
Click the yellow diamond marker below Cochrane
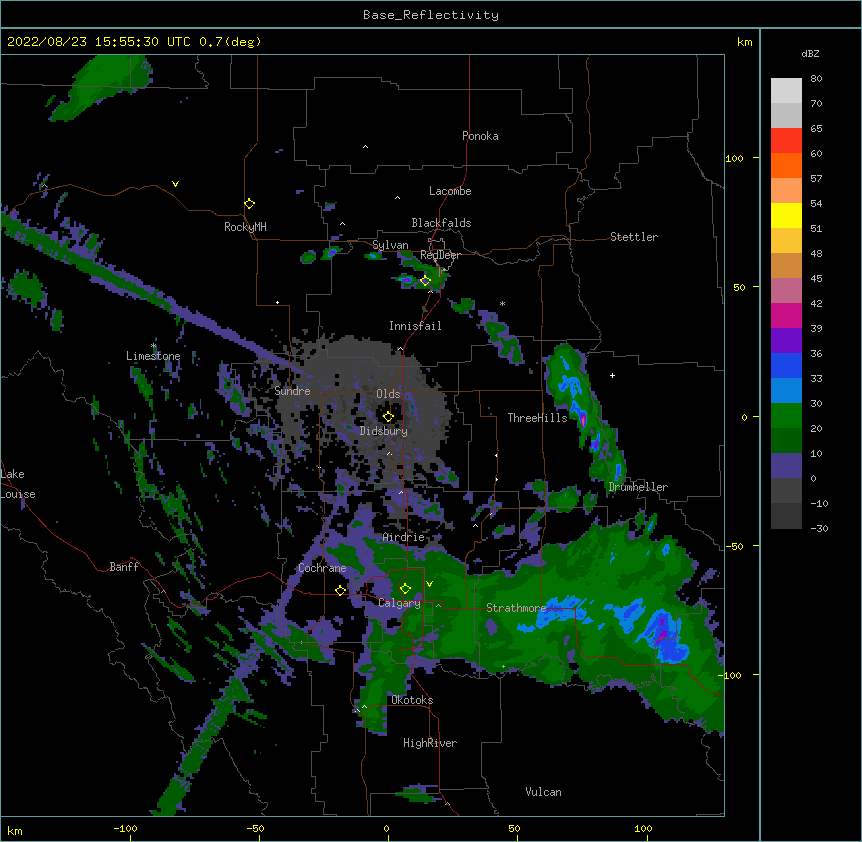[340, 590]
